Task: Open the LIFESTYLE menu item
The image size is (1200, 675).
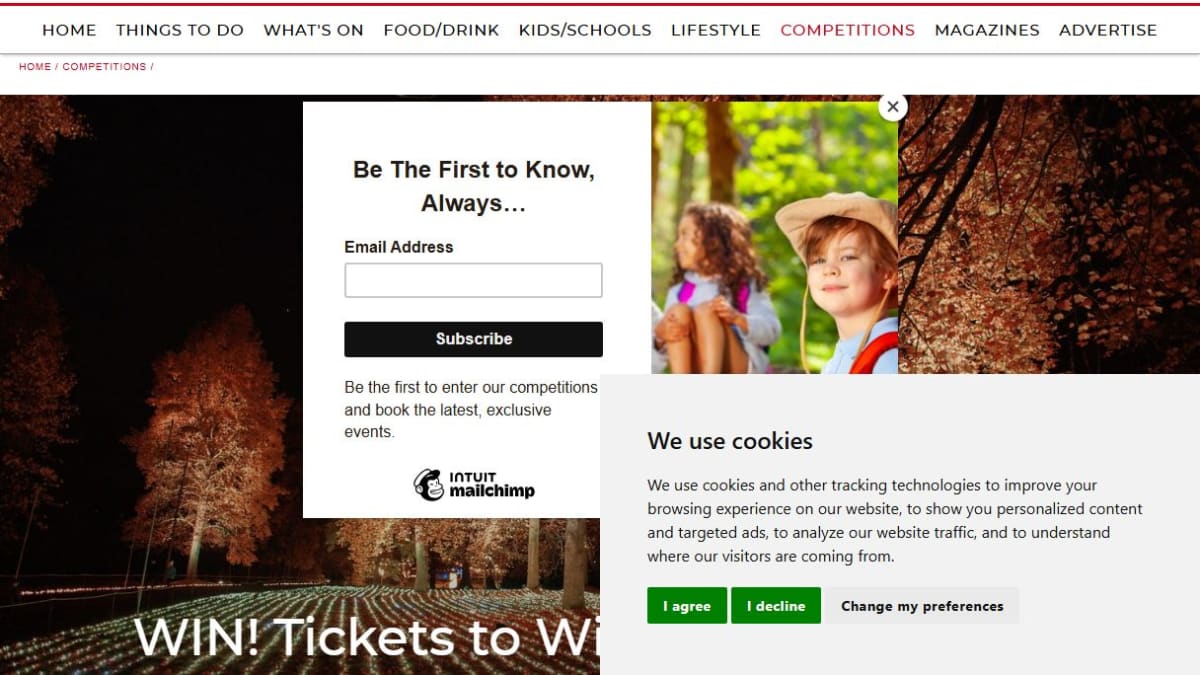Action: (x=716, y=30)
